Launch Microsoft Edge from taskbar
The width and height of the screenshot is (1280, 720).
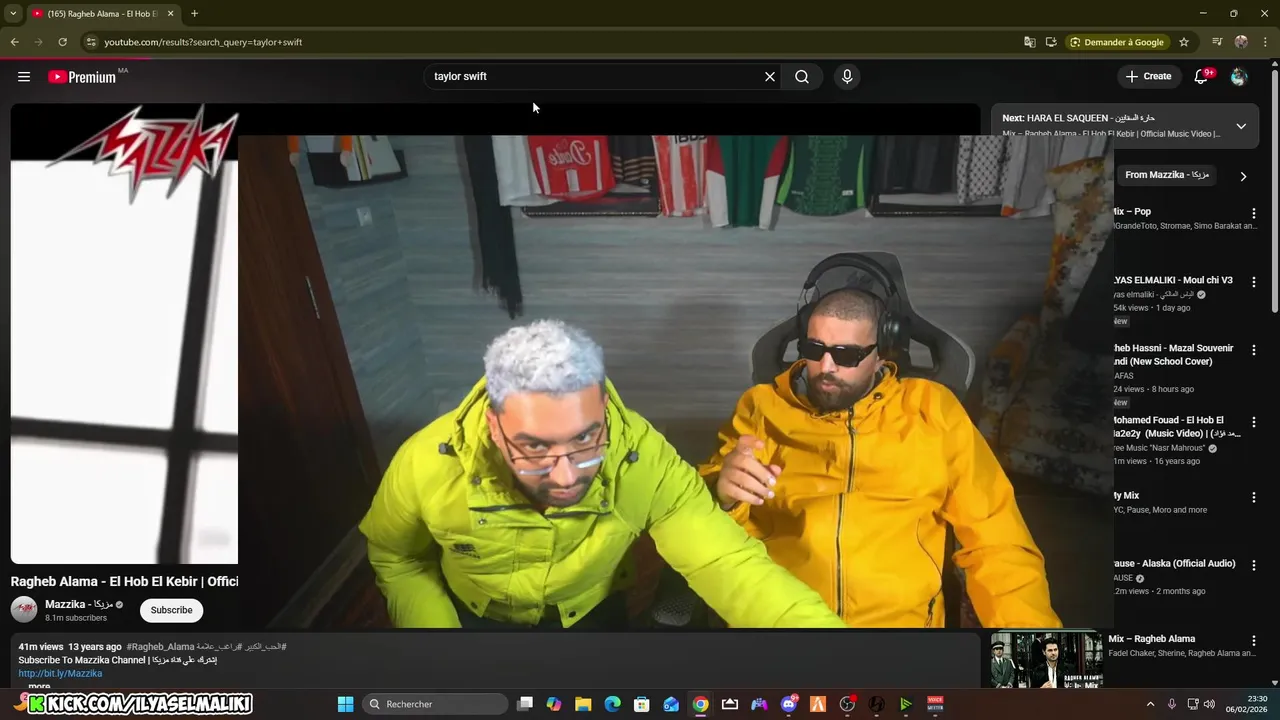[x=612, y=704]
